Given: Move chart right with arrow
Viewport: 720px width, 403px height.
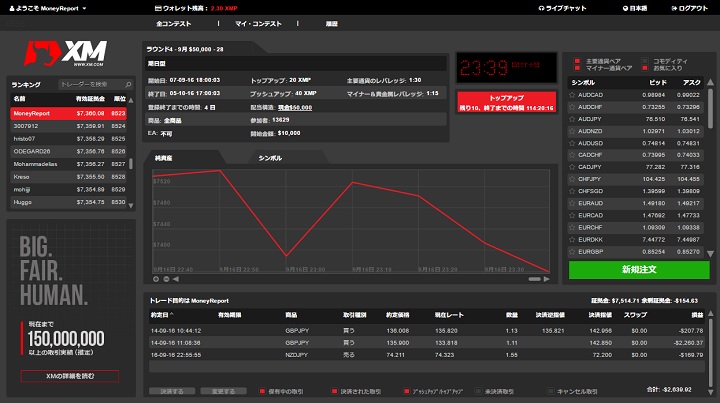Looking at the screenshot, I should click(x=546, y=279).
